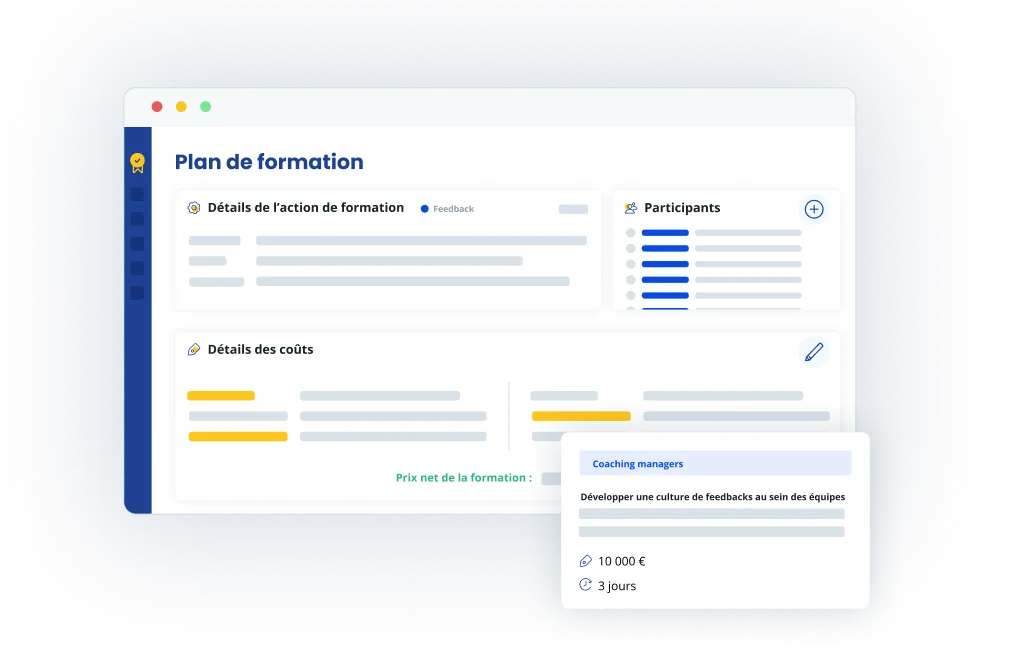
Task: Click the yellow window minimize dot
Action: pos(181,106)
